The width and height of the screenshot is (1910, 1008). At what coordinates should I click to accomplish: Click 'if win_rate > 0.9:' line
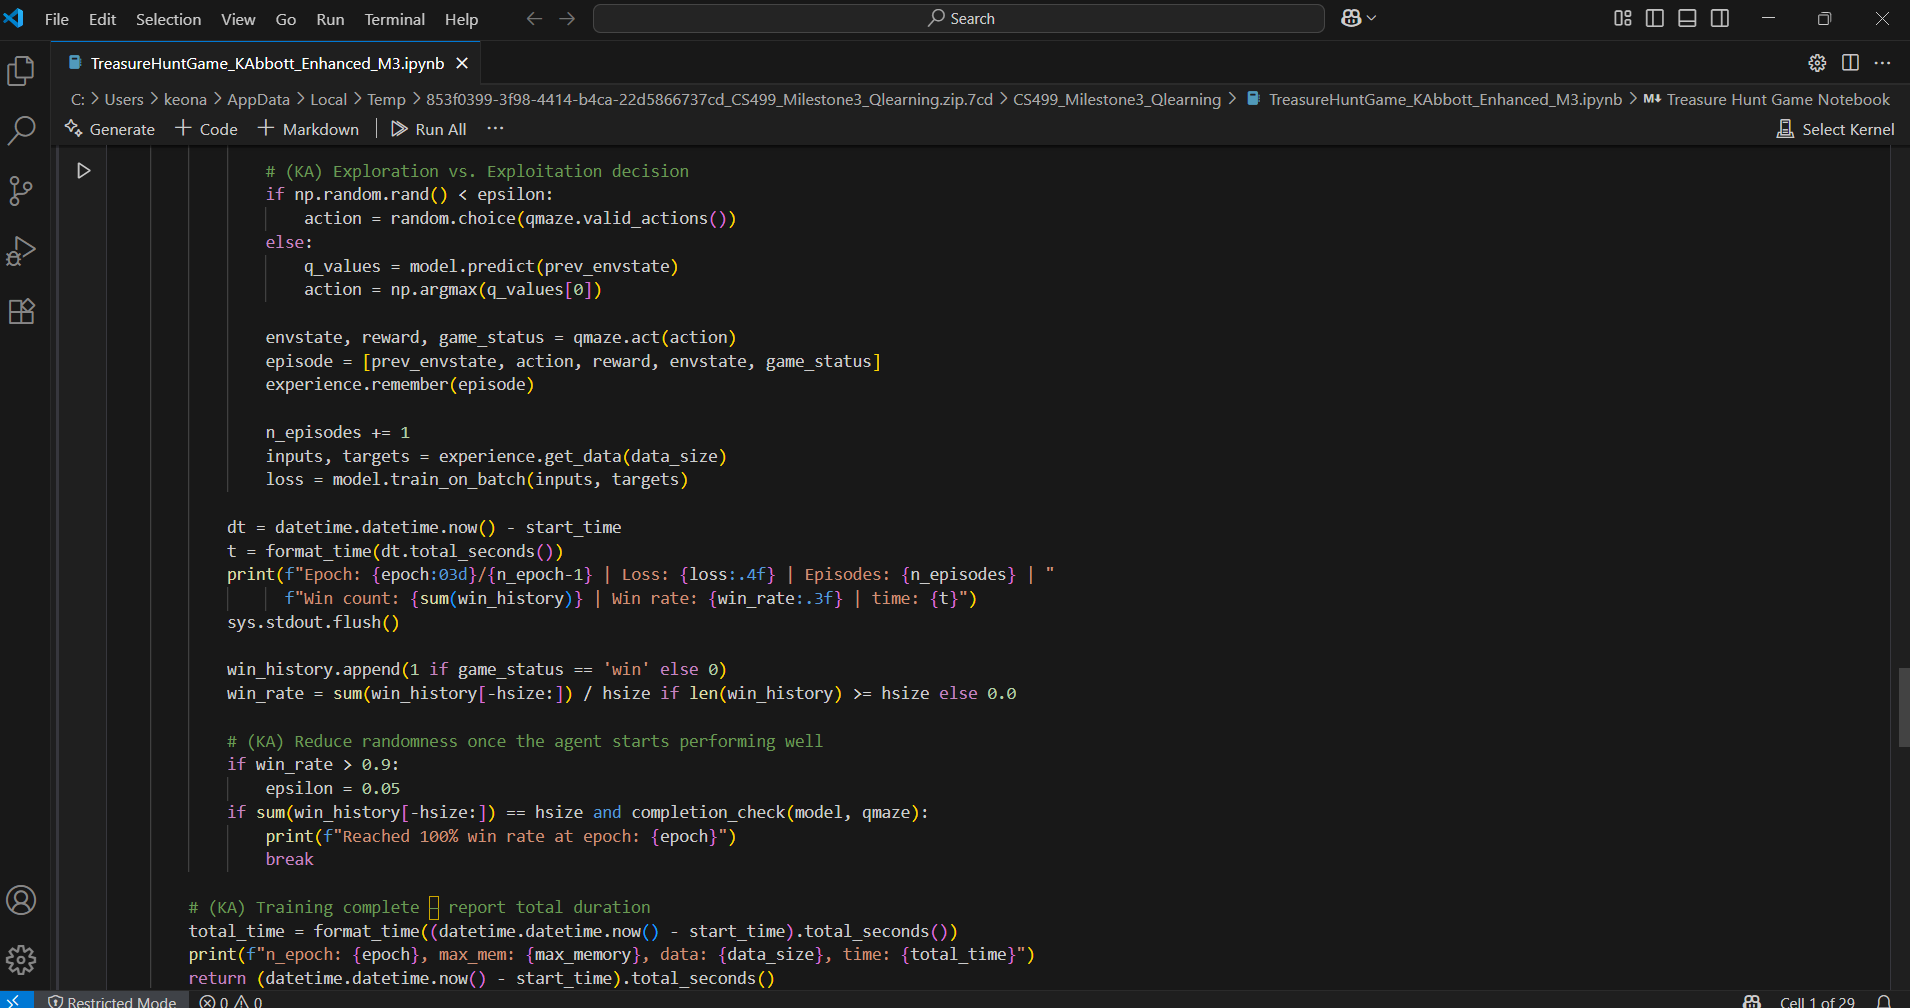[x=313, y=764]
